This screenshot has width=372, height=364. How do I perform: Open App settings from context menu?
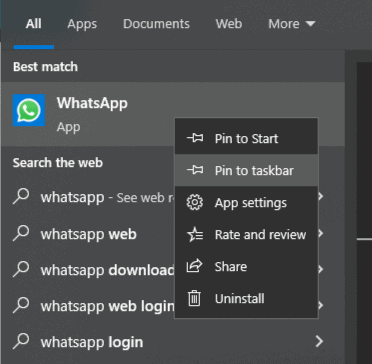(x=246, y=203)
